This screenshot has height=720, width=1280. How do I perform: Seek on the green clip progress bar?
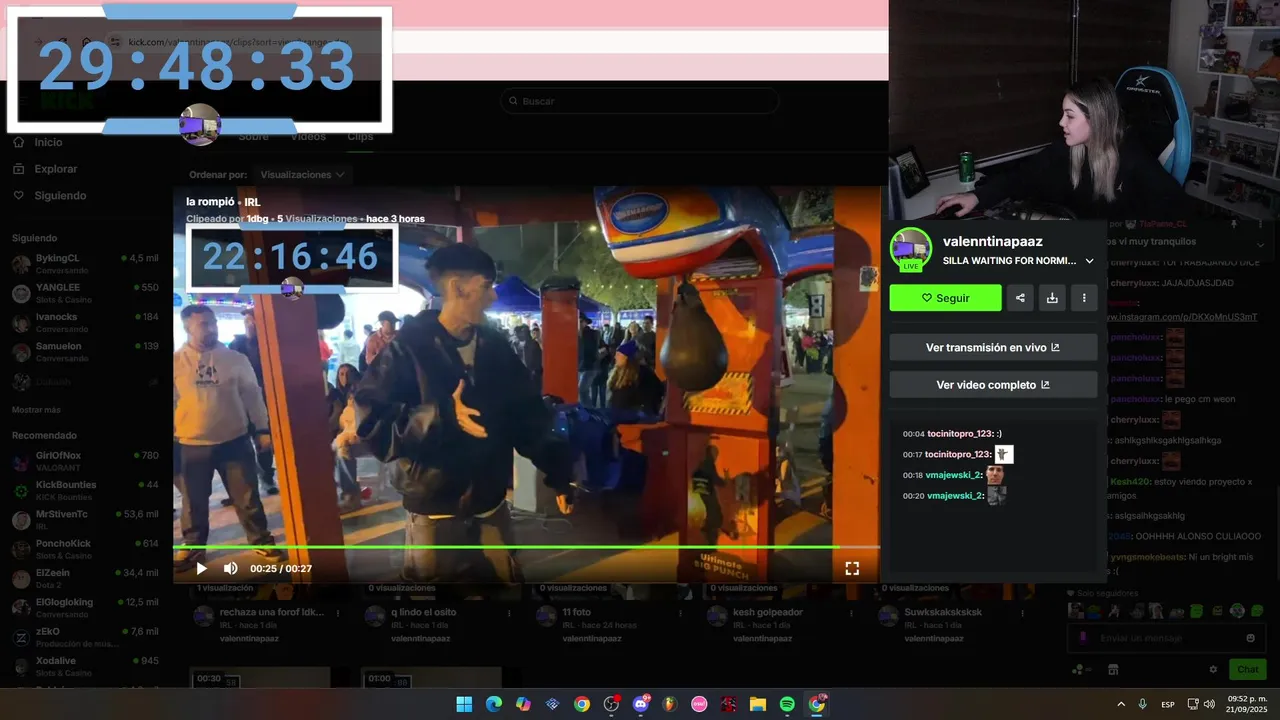(x=526, y=547)
